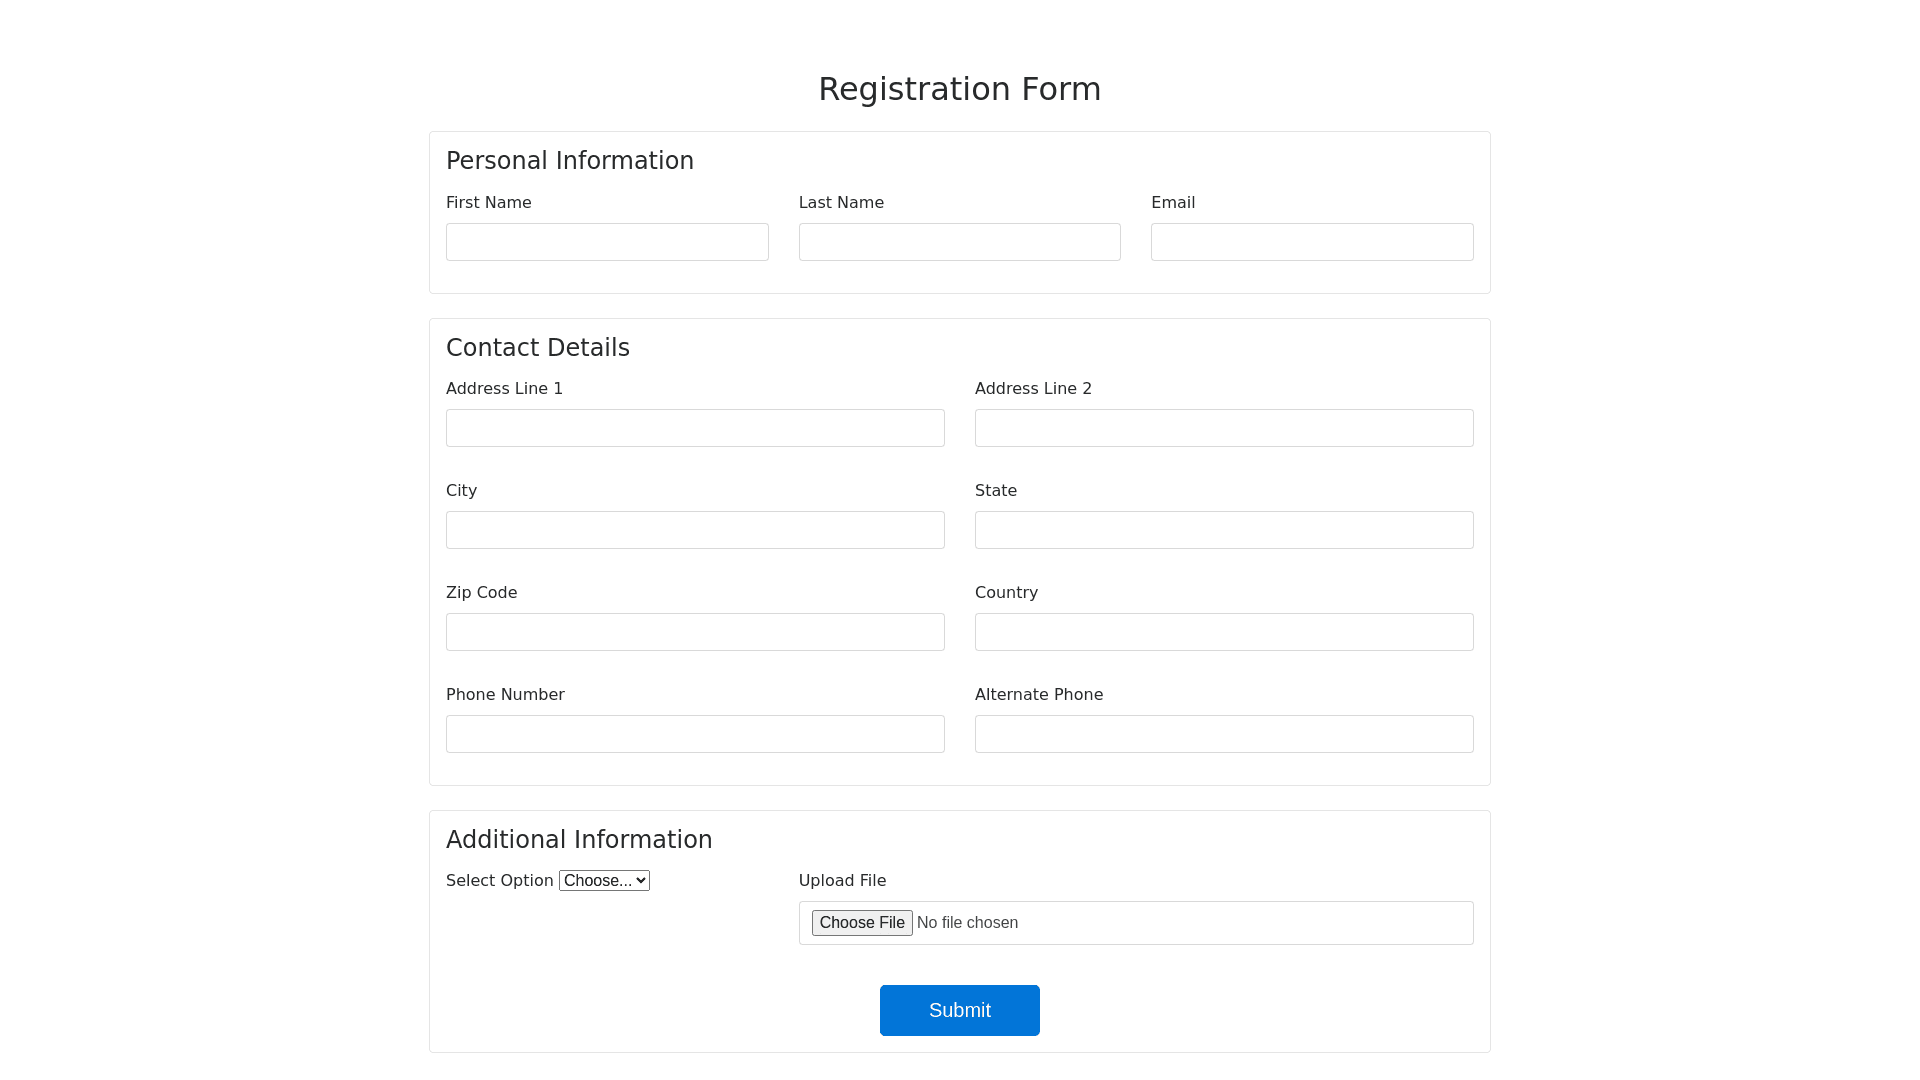Focus the Last Name text box
1920x1080 pixels.
point(959,242)
